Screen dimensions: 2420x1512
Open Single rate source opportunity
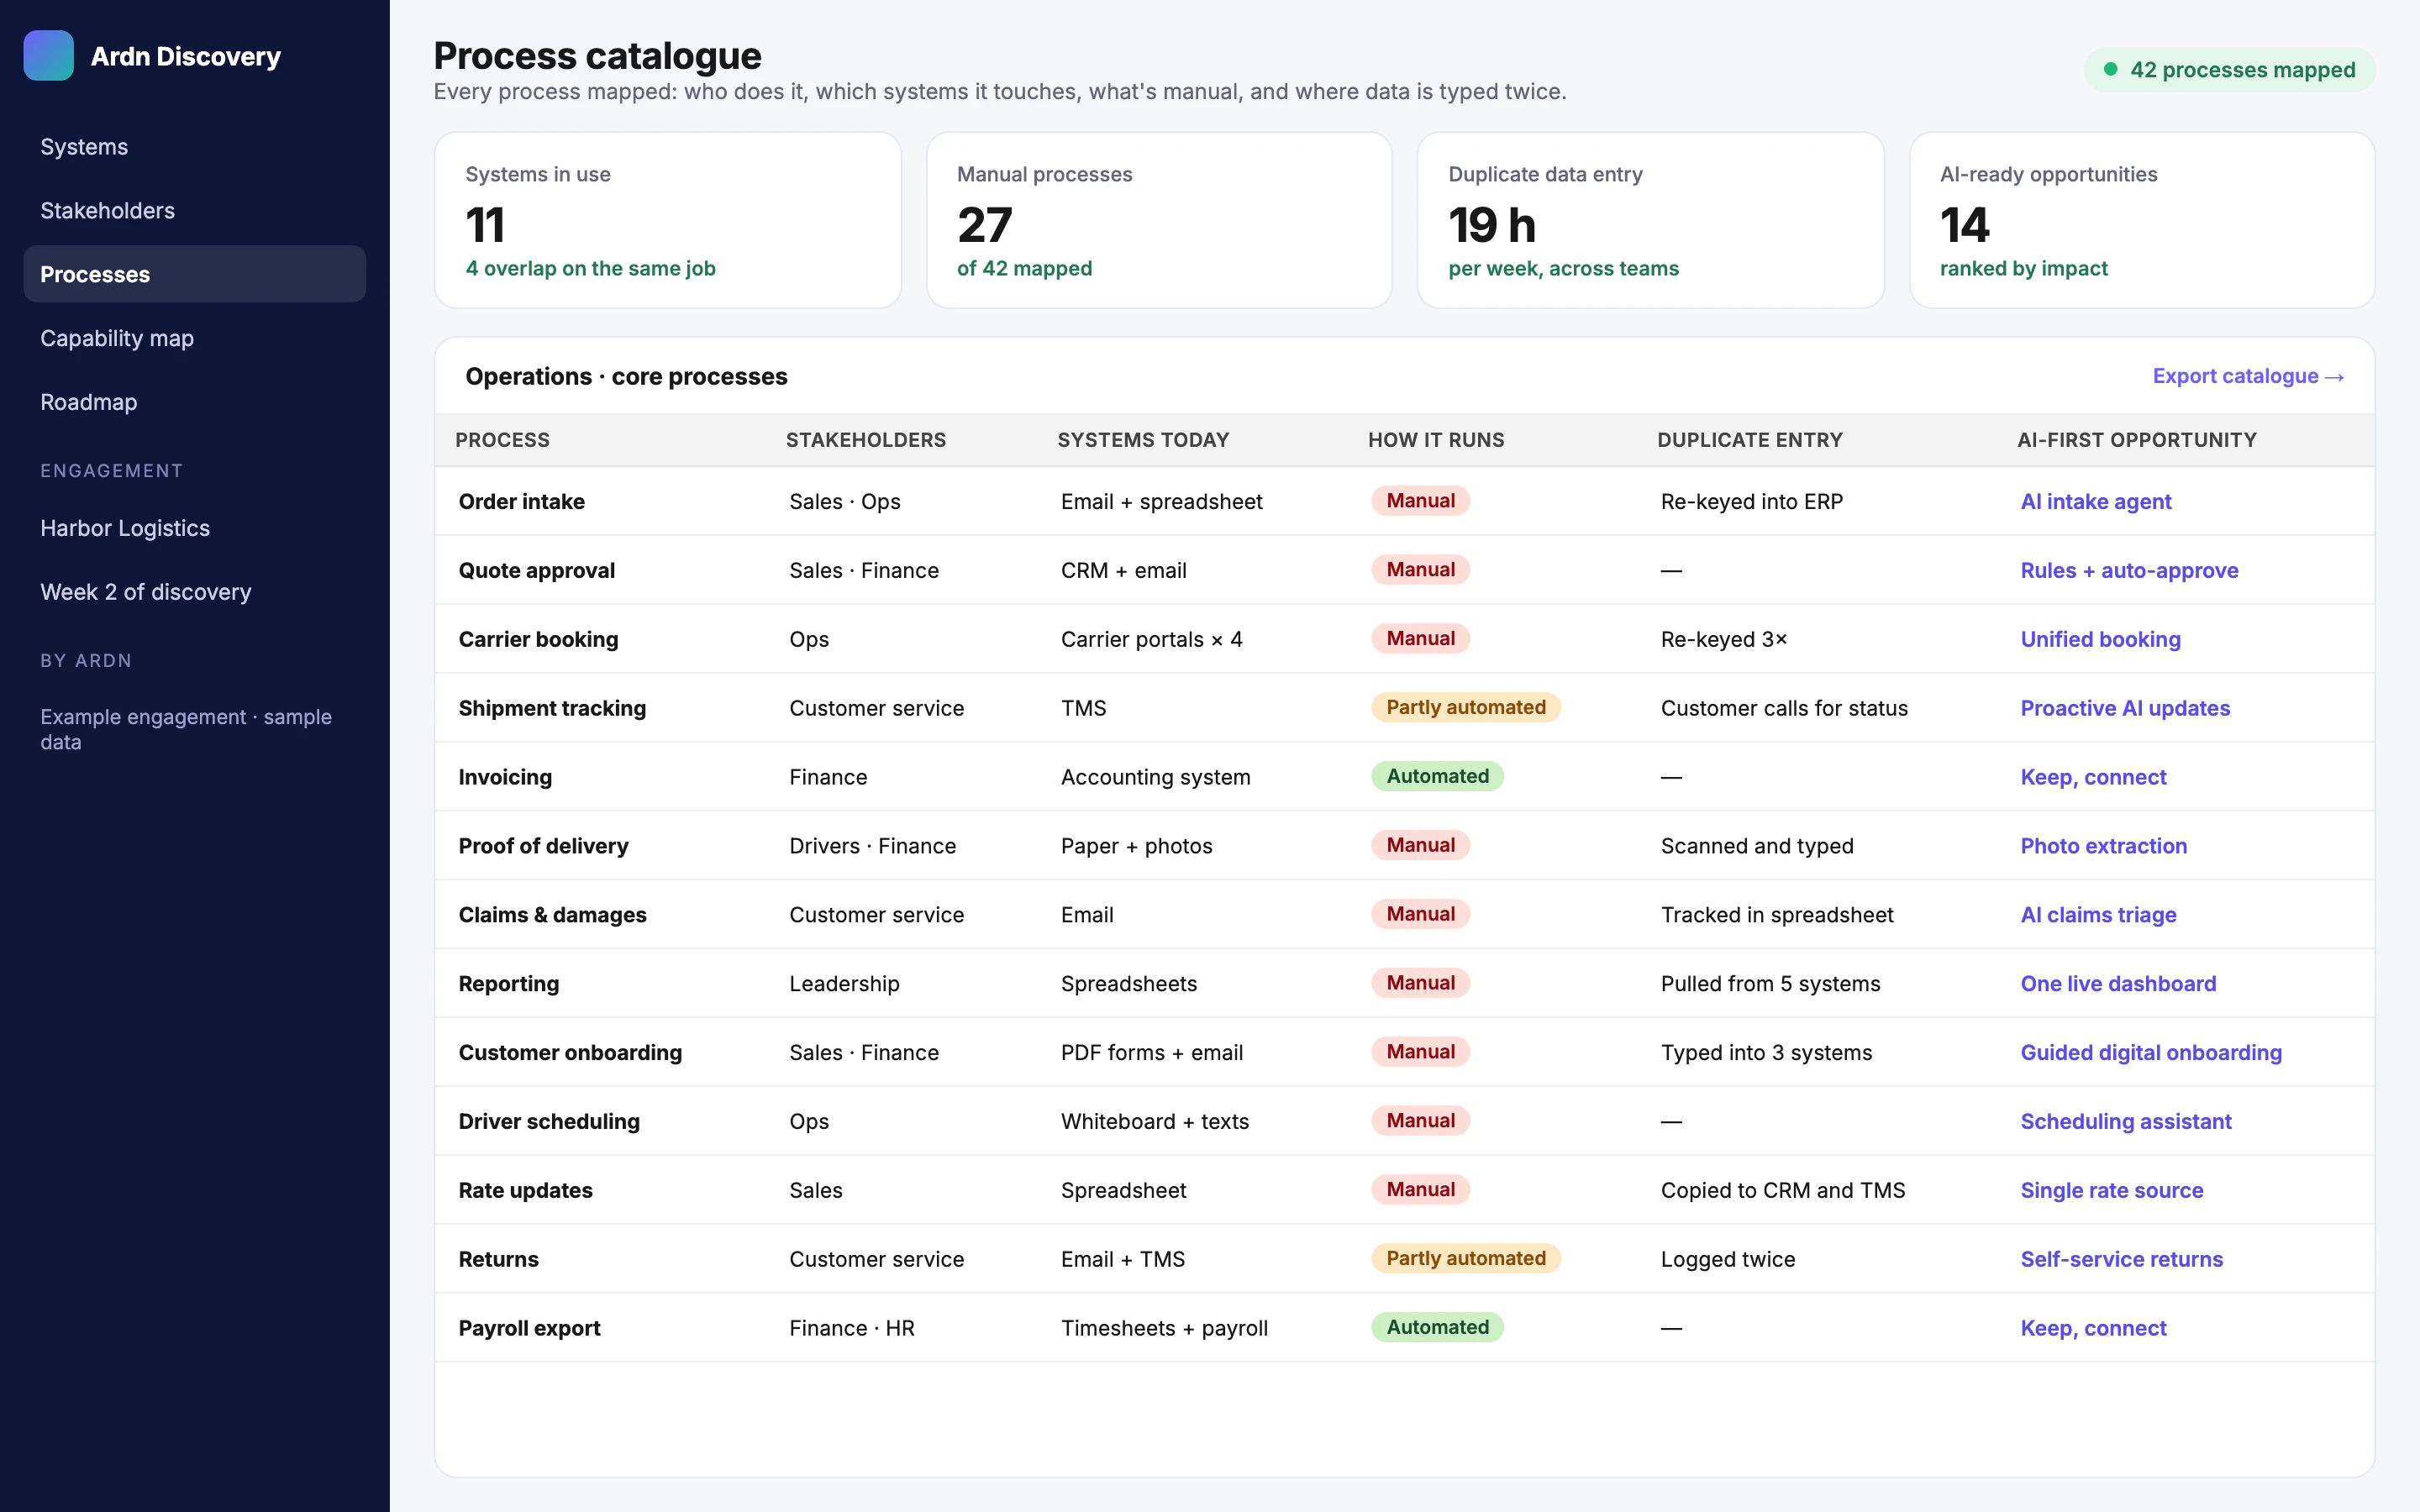pyautogui.click(x=2112, y=1191)
